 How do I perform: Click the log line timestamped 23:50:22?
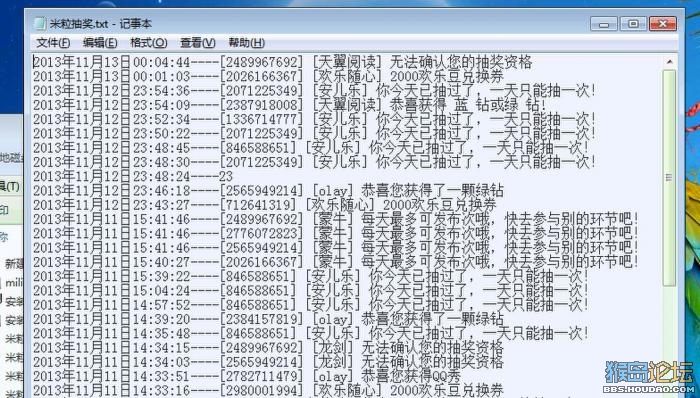coord(314,133)
